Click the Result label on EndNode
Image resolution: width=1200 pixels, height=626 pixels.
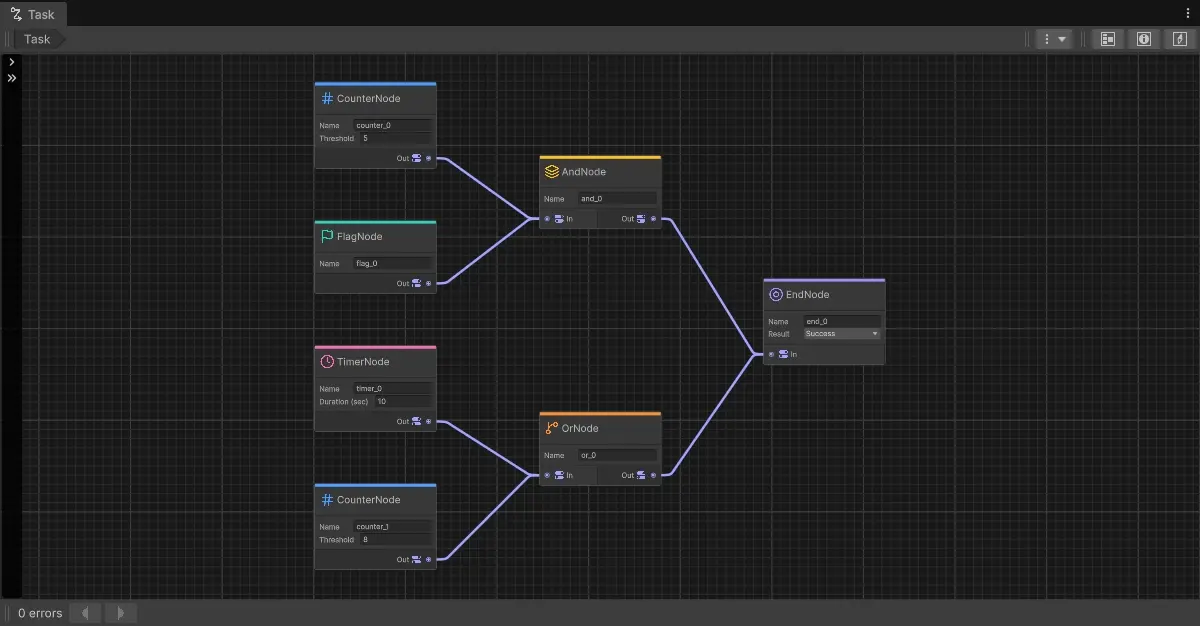click(x=779, y=333)
